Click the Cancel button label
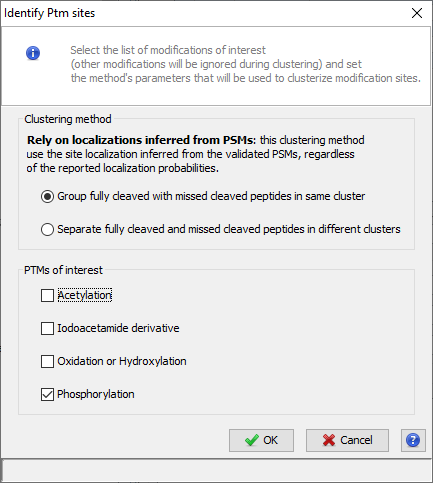This screenshot has width=433, height=483. [x=356, y=440]
